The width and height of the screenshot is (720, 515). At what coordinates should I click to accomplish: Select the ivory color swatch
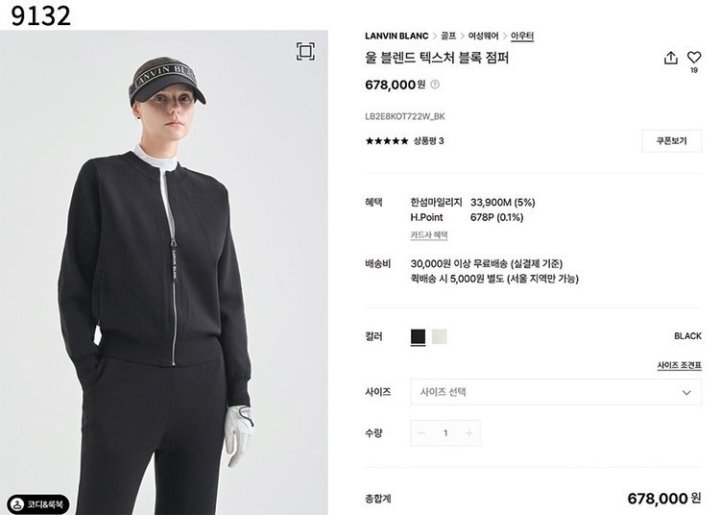(439, 336)
